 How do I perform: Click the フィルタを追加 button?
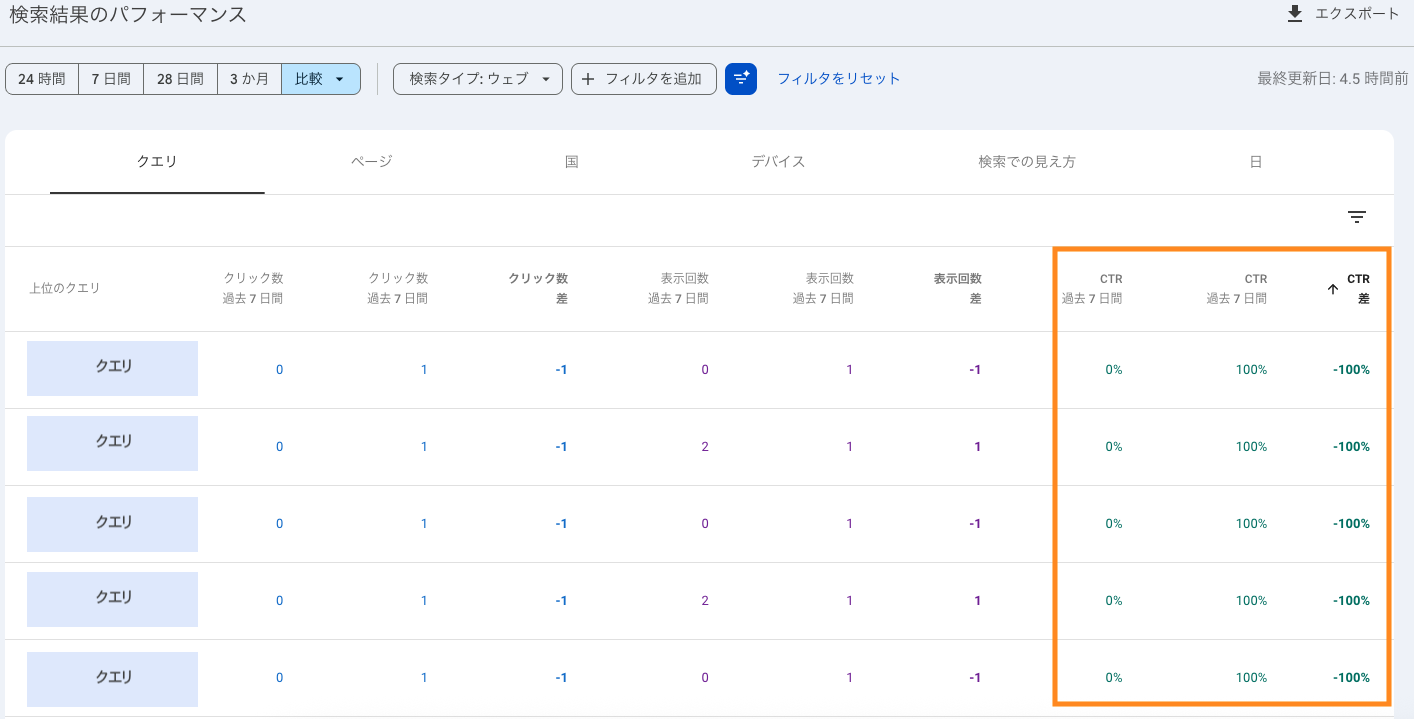[644, 79]
